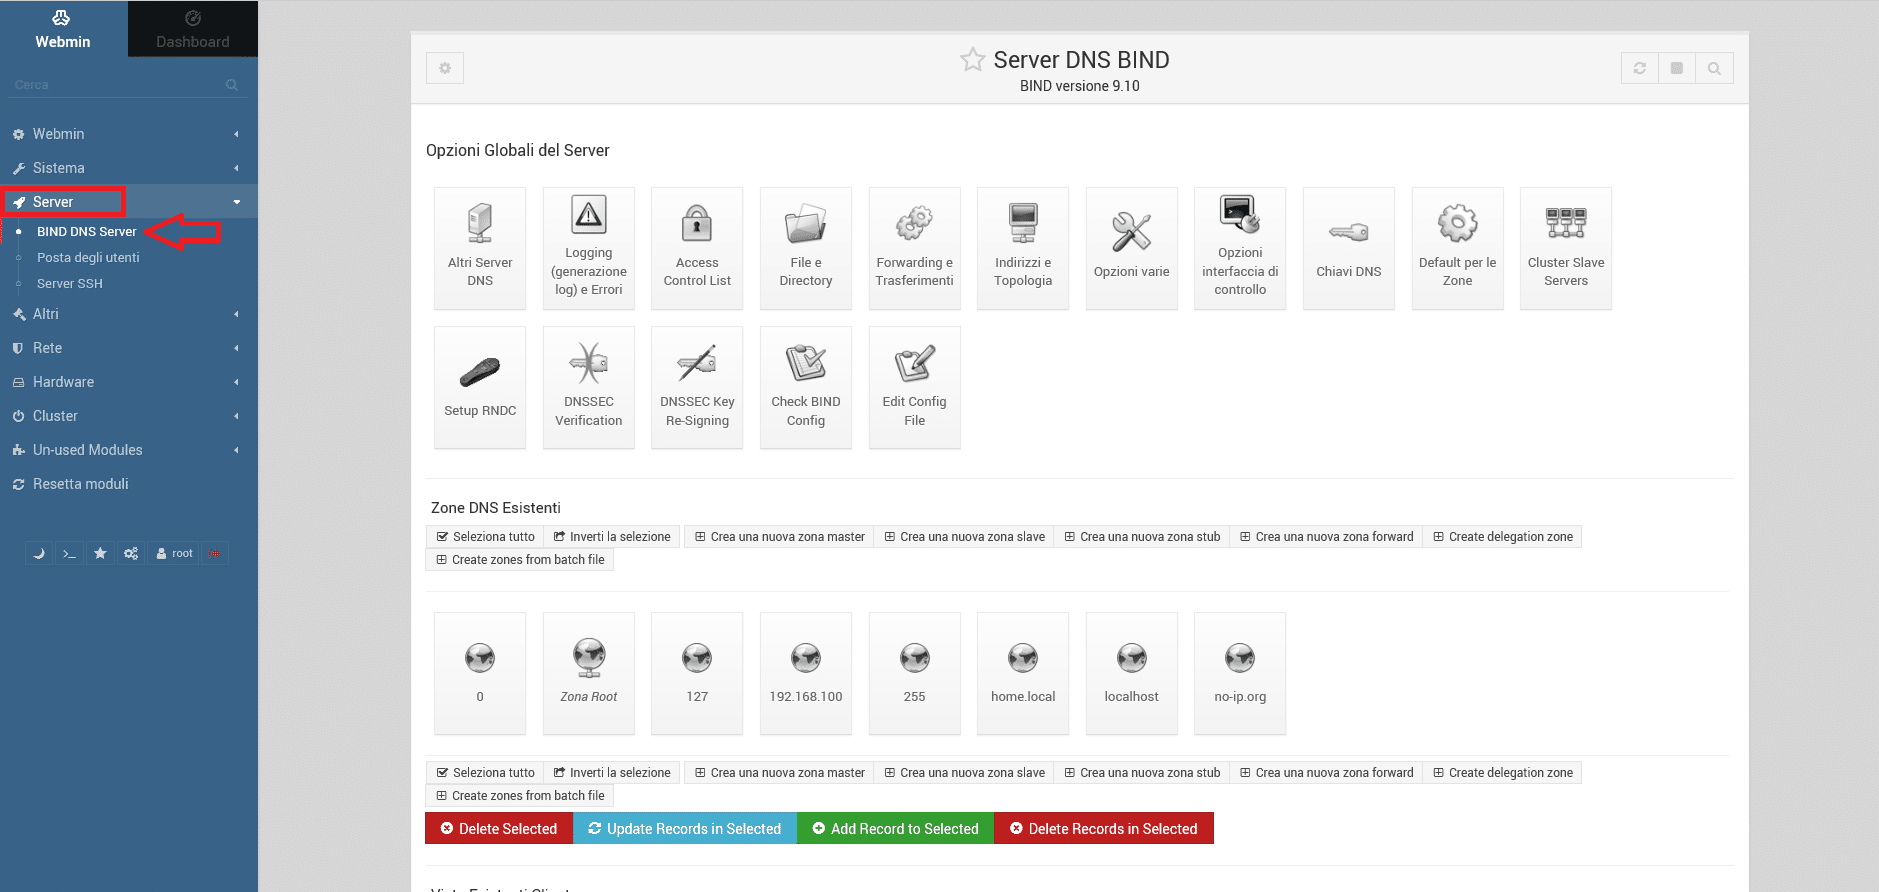This screenshot has width=1879, height=892.
Task: Open Indirizzi e Topologia settings
Action: (1023, 248)
